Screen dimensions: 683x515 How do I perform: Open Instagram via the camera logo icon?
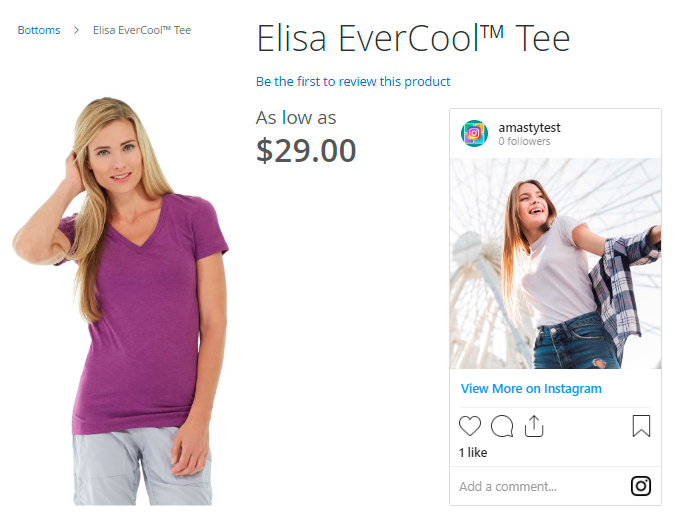[641, 486]
